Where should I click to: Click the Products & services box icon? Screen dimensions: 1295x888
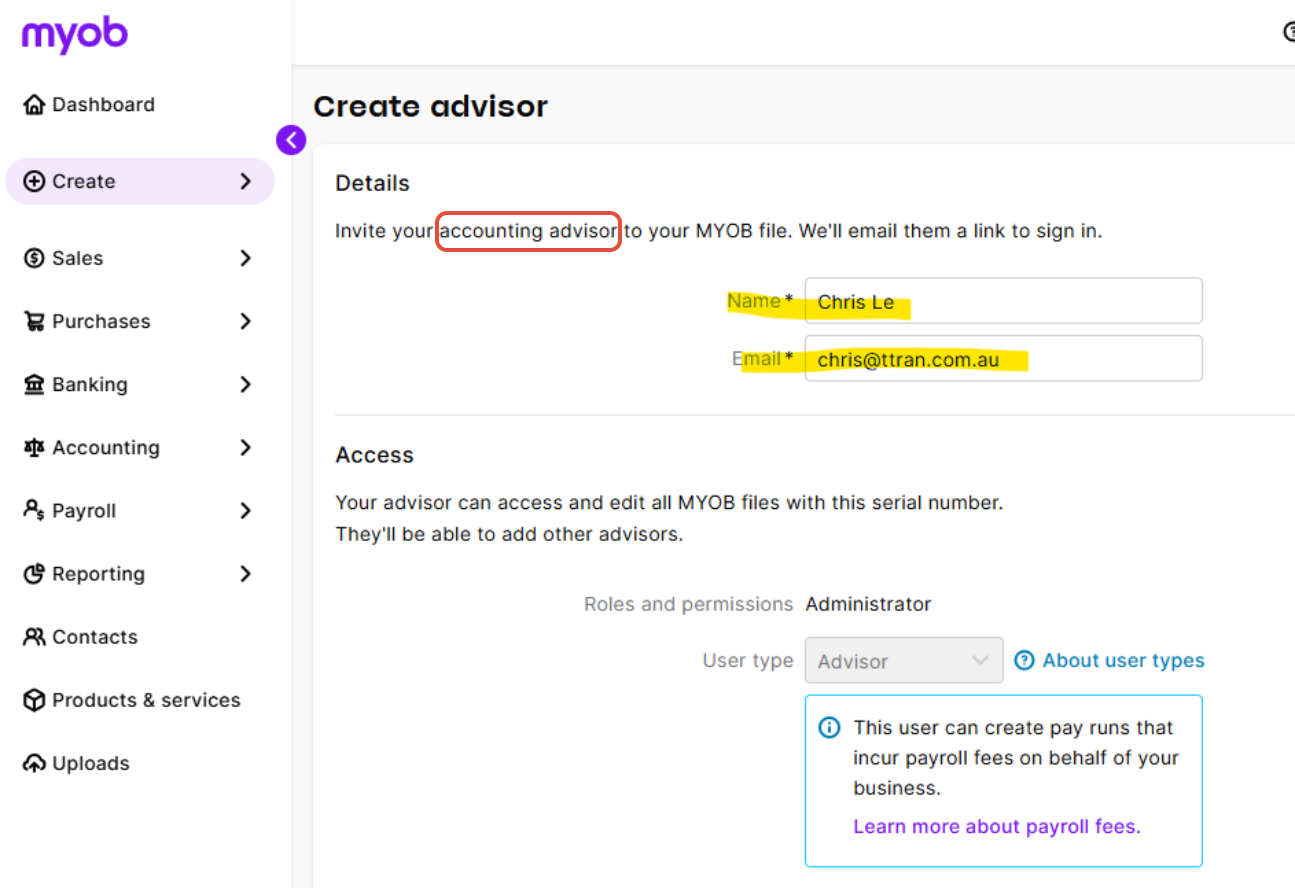[35, 700]
